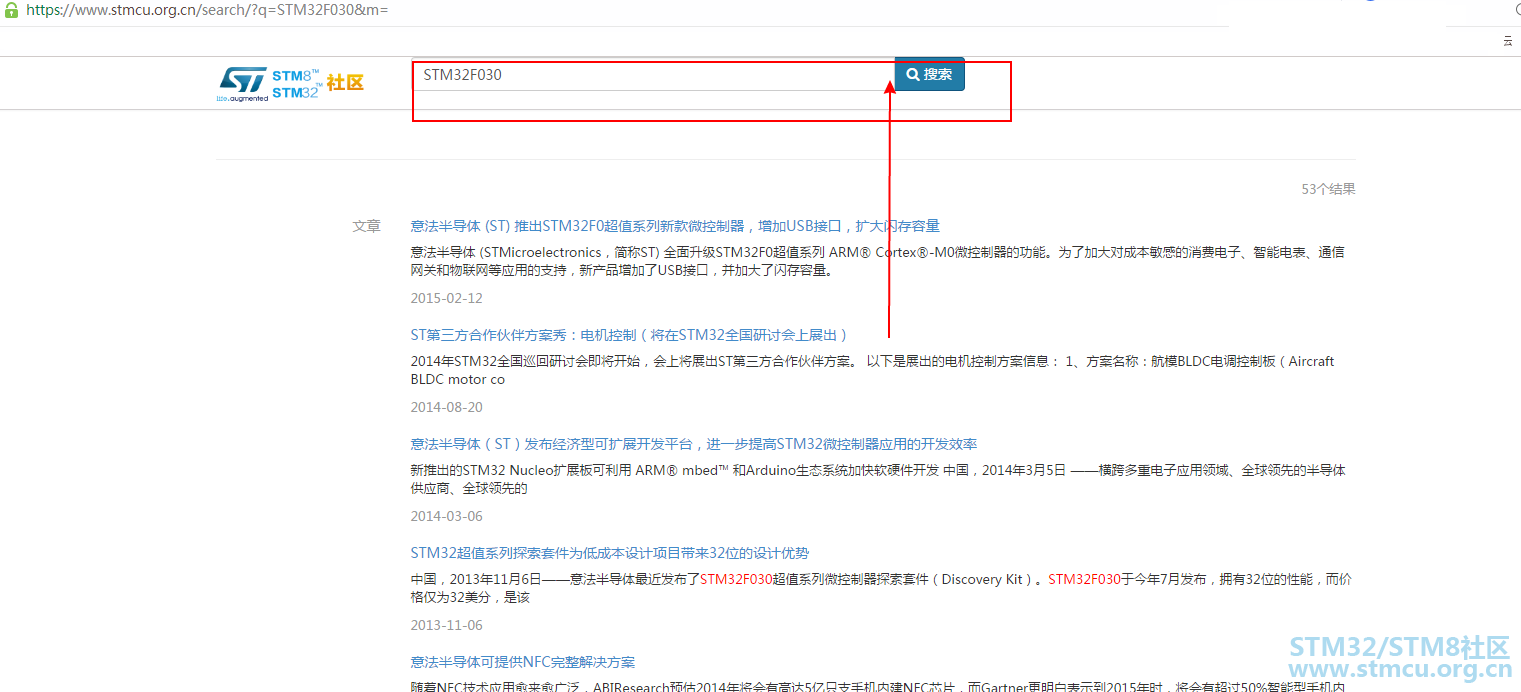Open article ST第三方合作伙伴方案秀：电机控制
Screen dimensions: 1521x692
click(x=630, y=335)
